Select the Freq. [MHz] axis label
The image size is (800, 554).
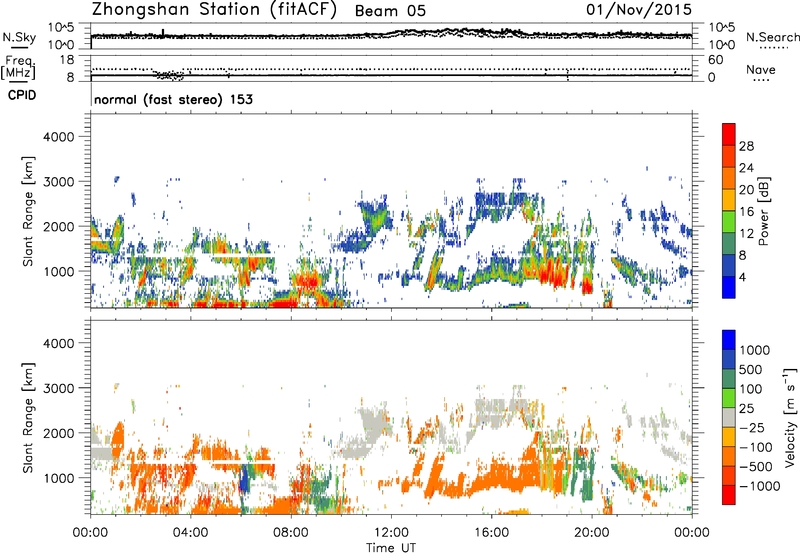point(19,68)
